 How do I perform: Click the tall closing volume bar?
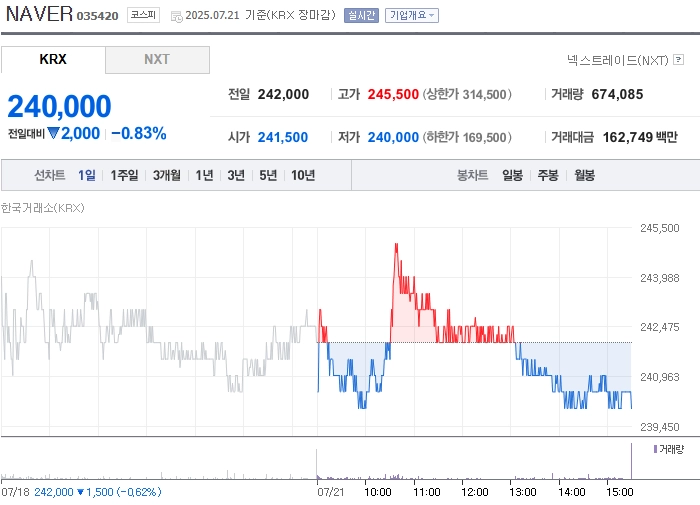point(631,461)
